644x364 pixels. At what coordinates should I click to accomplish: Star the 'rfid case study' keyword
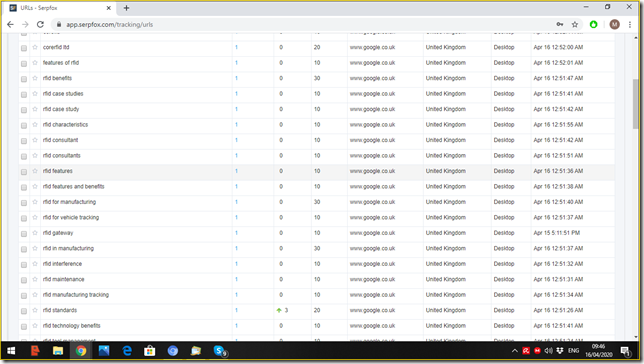pos(35,109)
